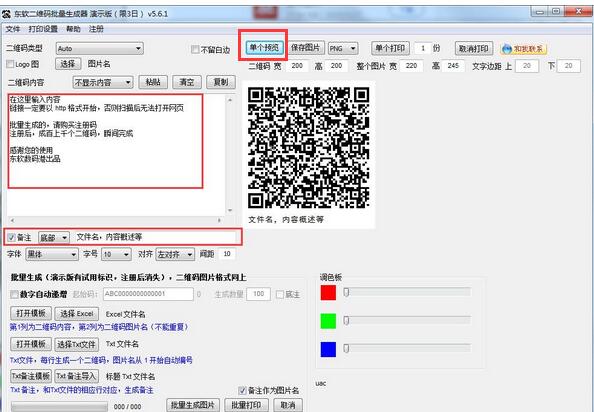Screen dimensions: 594x412
Task: Click 打开模板 button beside 选择Txt文件
Action: pyautogui.click(x=31, y=344)
